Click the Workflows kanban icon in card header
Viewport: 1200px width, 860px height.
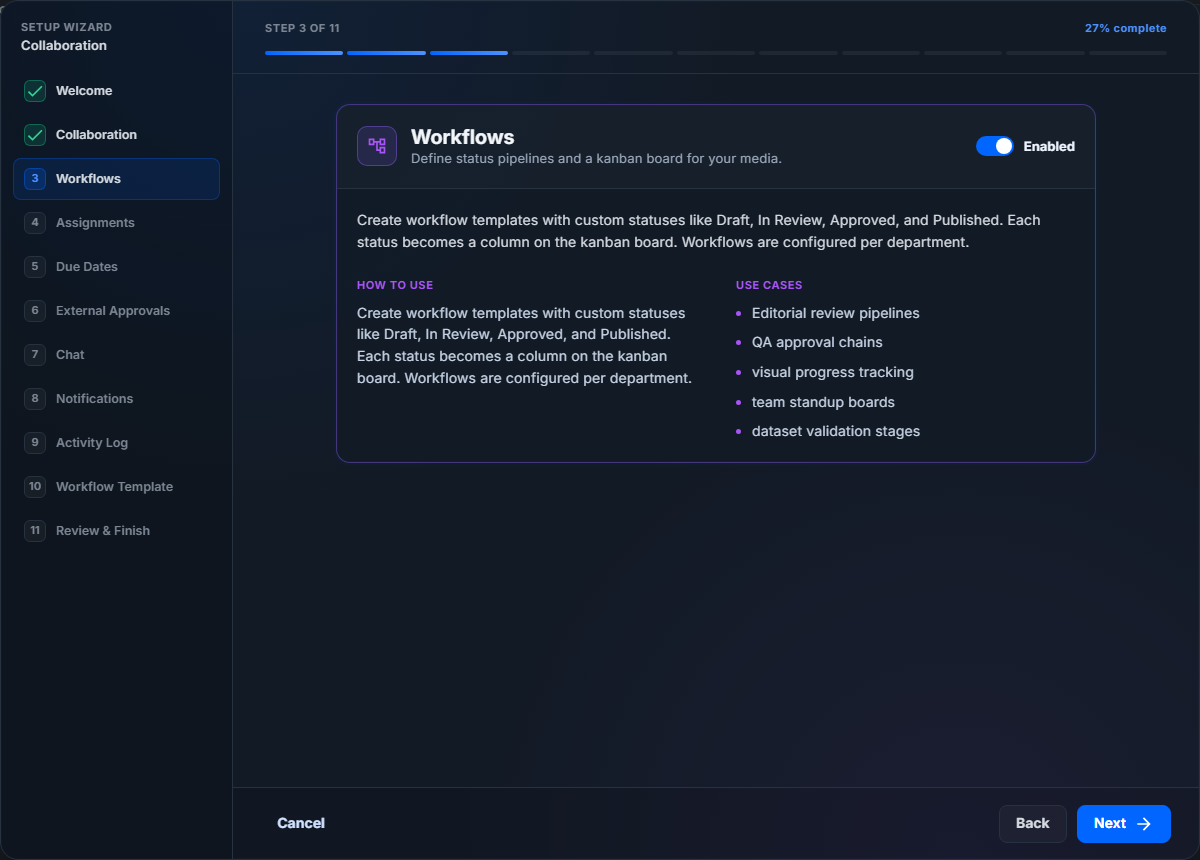[377, 146]
